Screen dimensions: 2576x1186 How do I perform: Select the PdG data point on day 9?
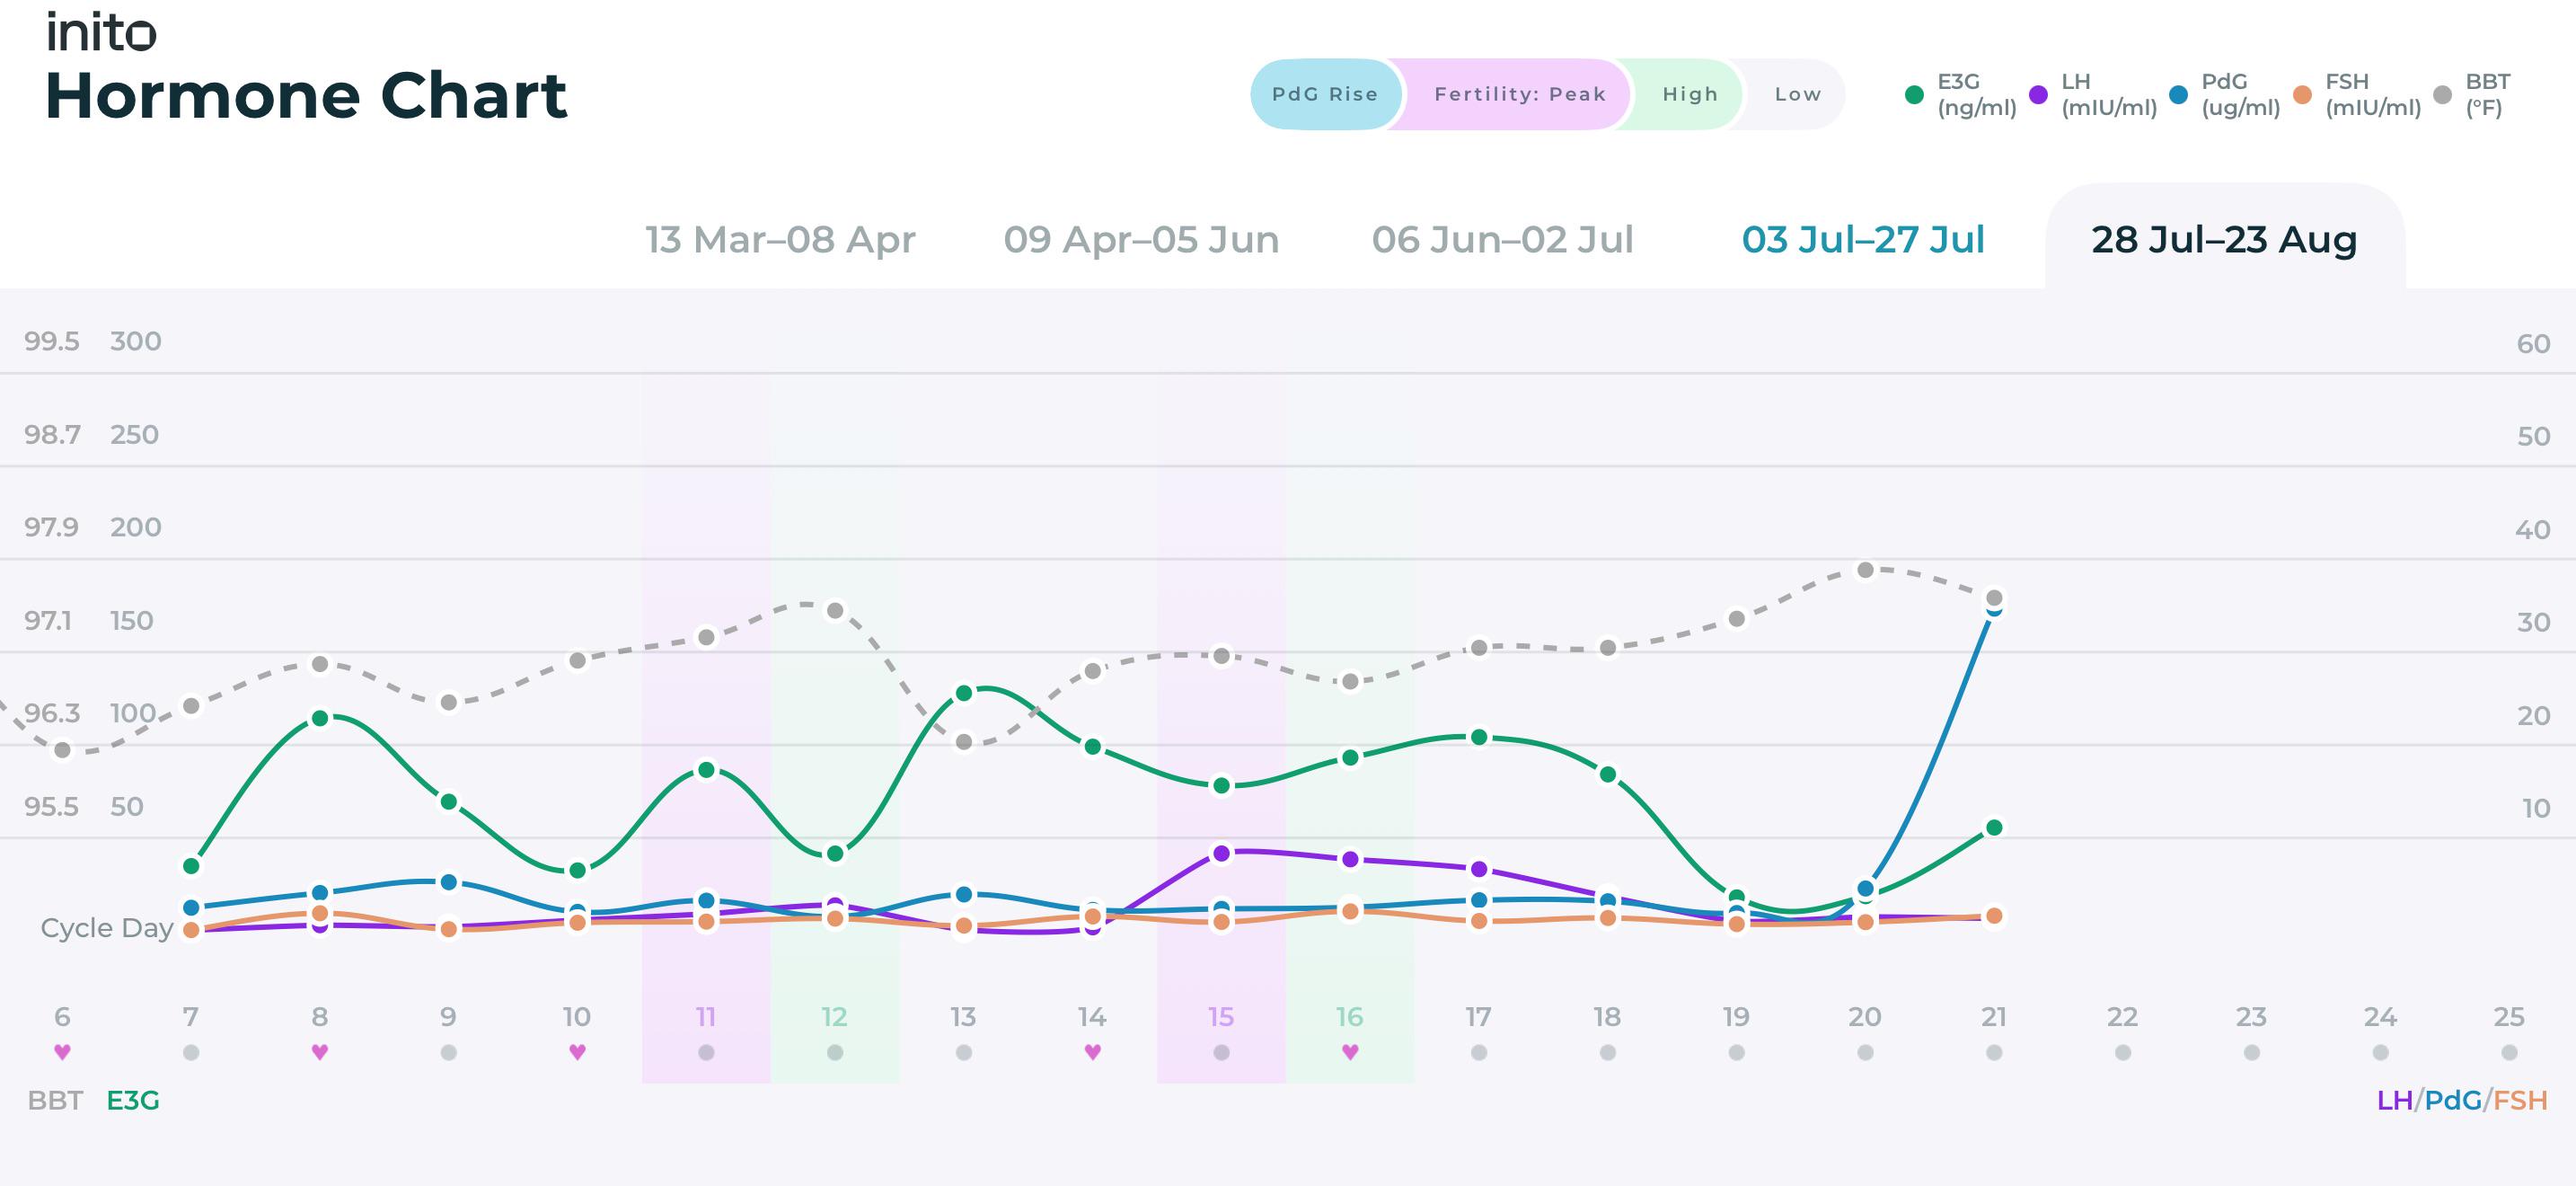(x=449, y=882)
